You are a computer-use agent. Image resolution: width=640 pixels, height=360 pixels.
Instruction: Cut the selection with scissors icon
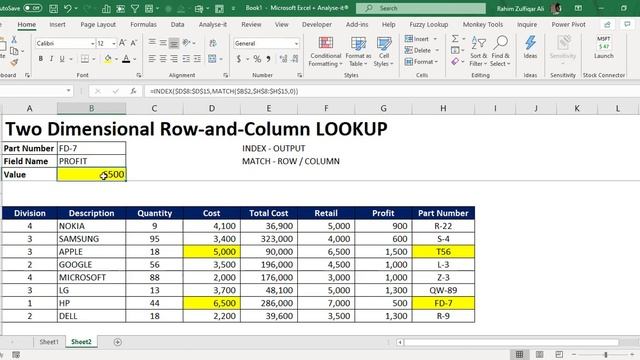[x=14, y=40]
